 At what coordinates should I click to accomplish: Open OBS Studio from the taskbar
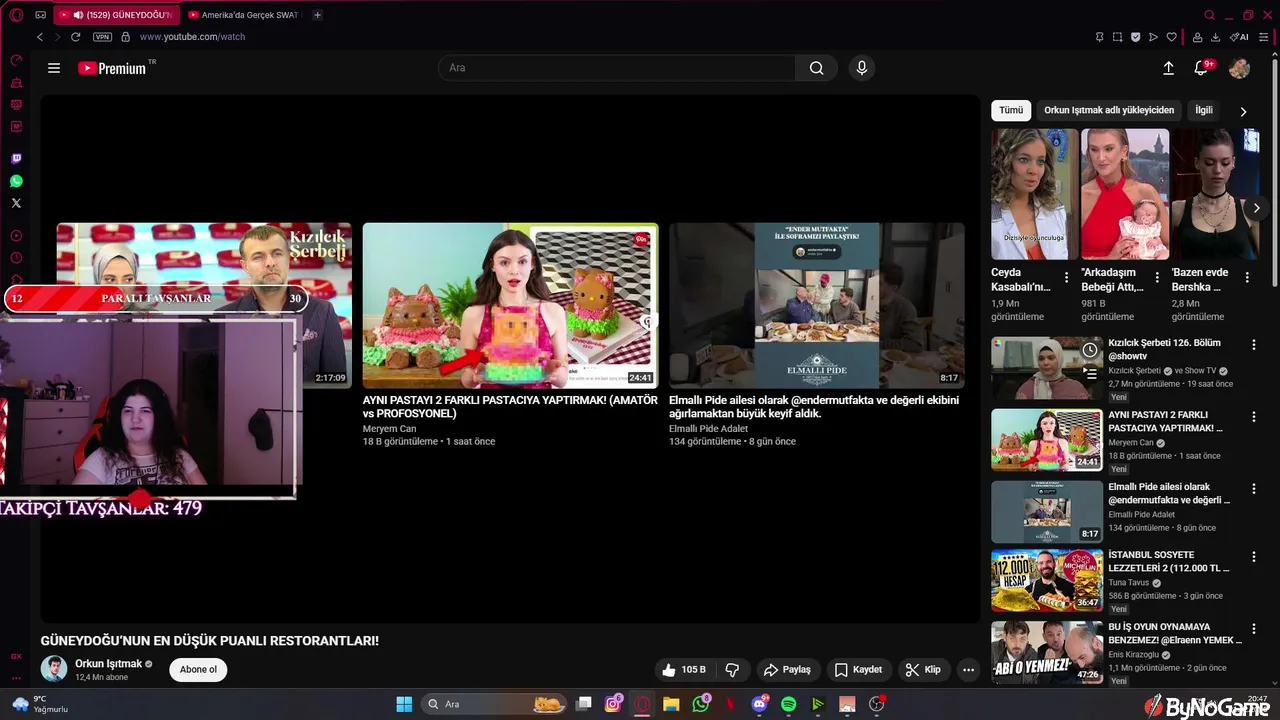(877, 704)
